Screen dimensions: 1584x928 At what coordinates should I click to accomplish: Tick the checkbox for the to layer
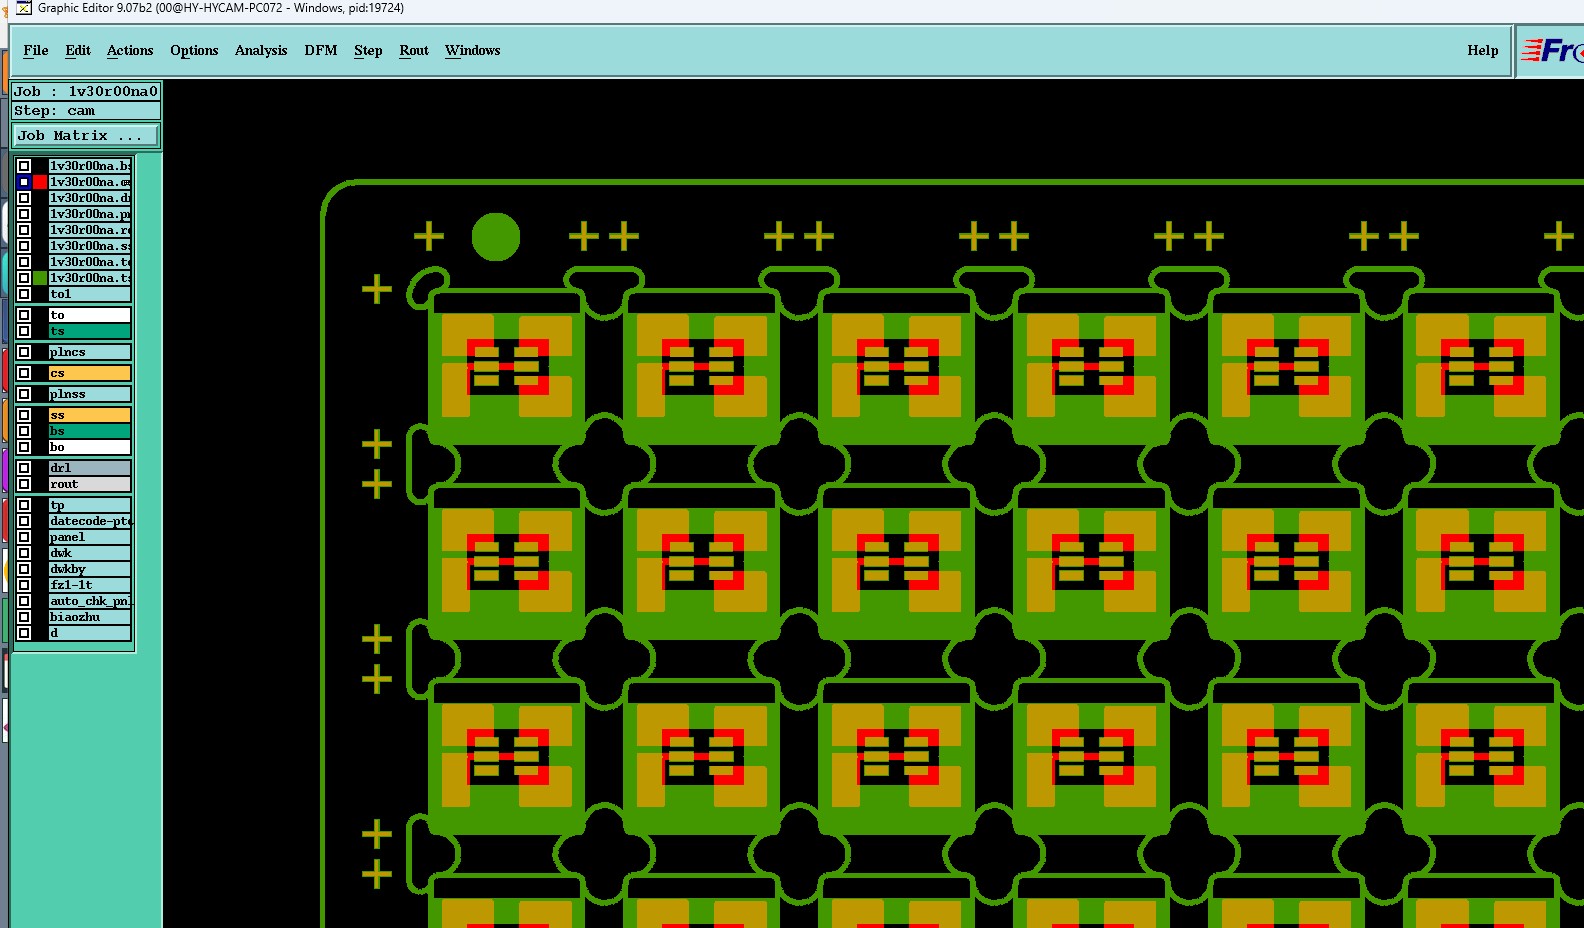pos(24,315)
